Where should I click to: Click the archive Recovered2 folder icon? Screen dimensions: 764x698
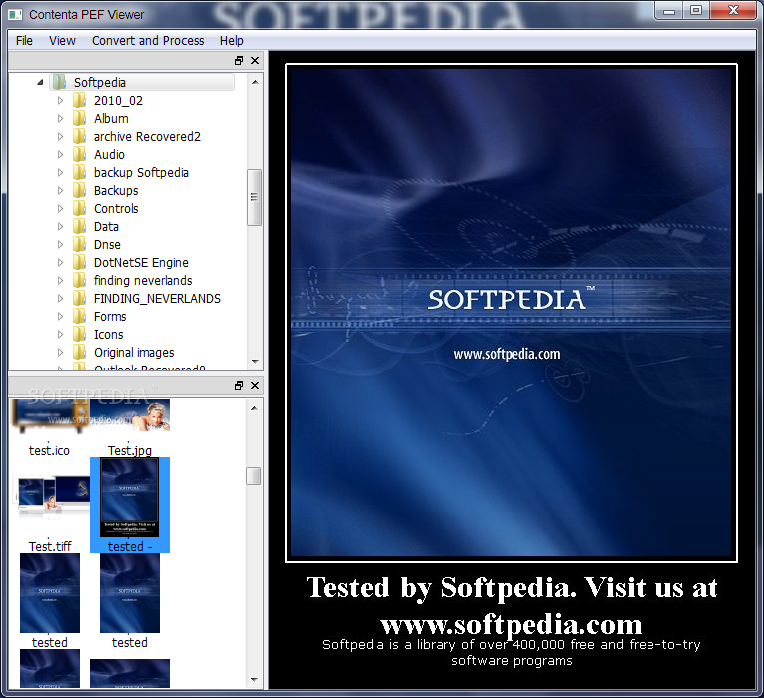pos(79,136)
